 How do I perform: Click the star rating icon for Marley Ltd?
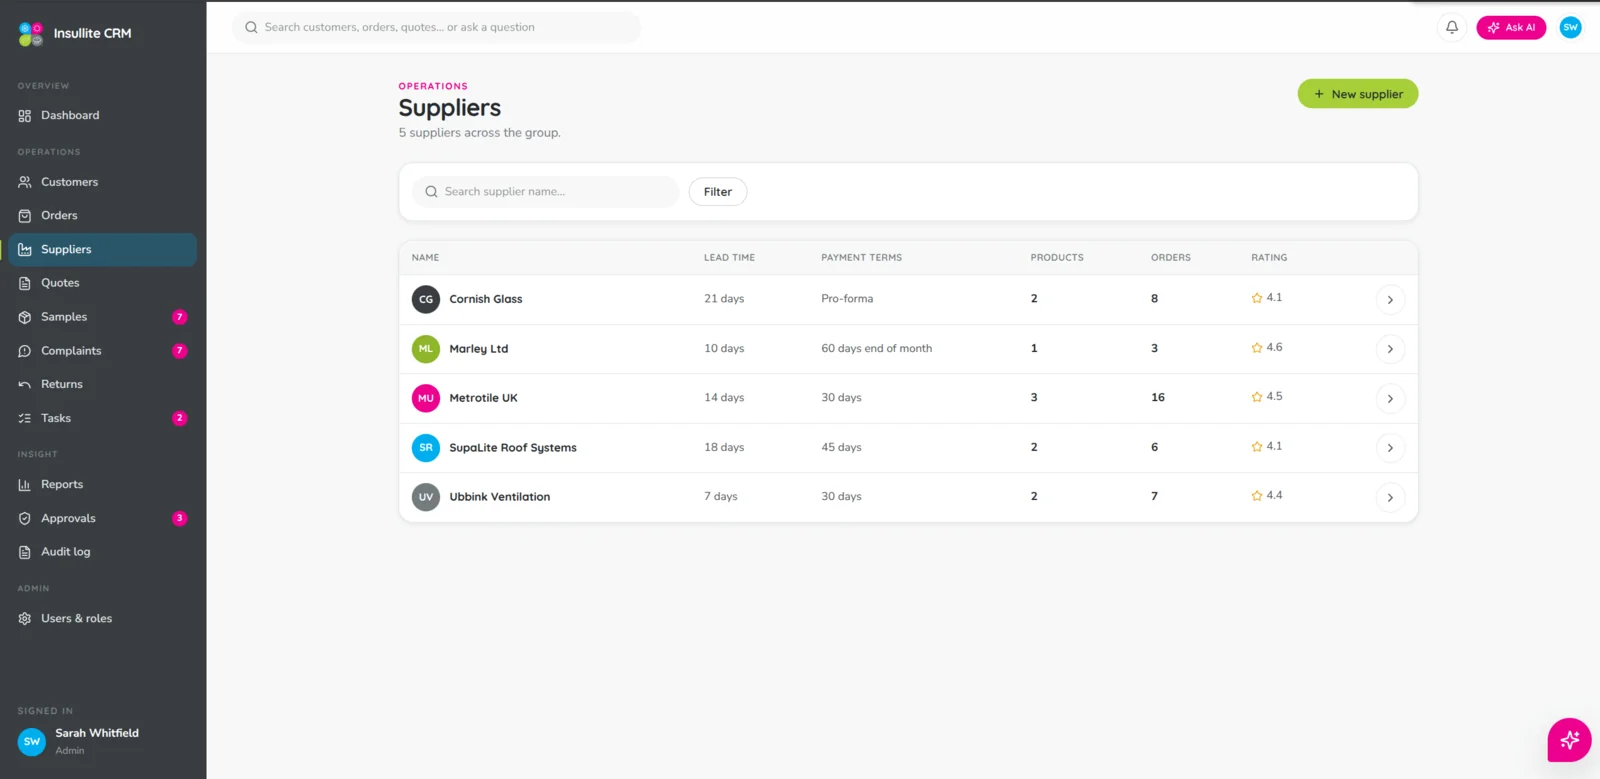1257,348
